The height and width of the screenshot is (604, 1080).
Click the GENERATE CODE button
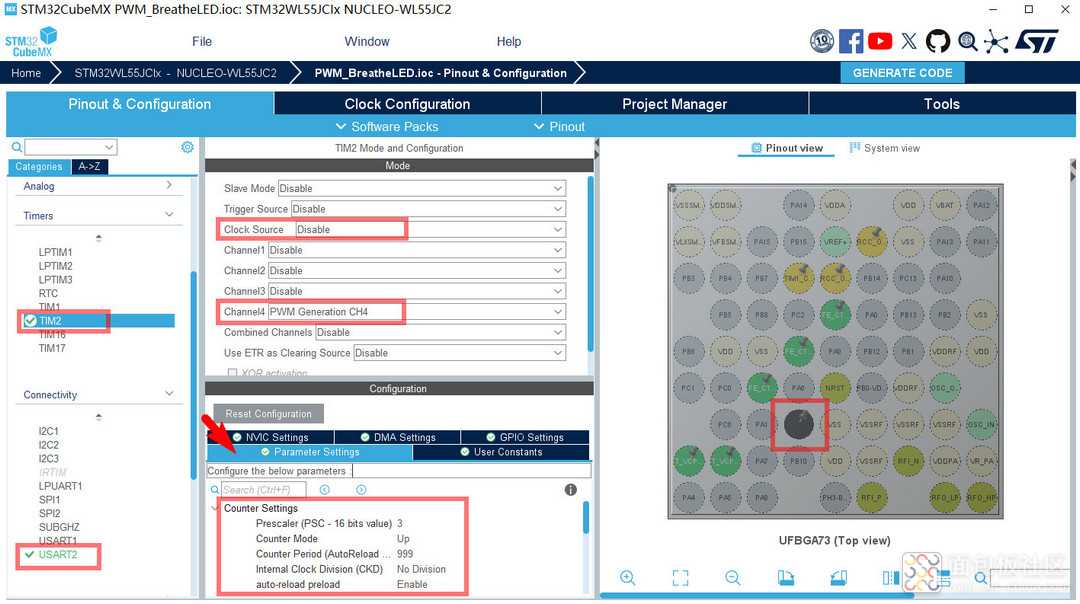902,72
